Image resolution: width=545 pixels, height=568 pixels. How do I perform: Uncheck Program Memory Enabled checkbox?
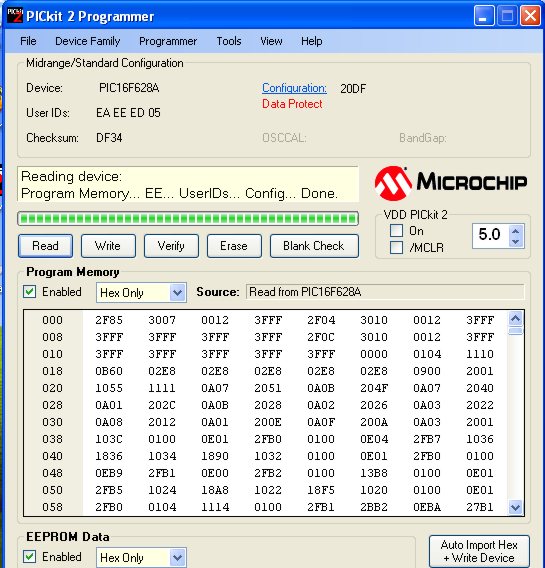coord(30,292)
